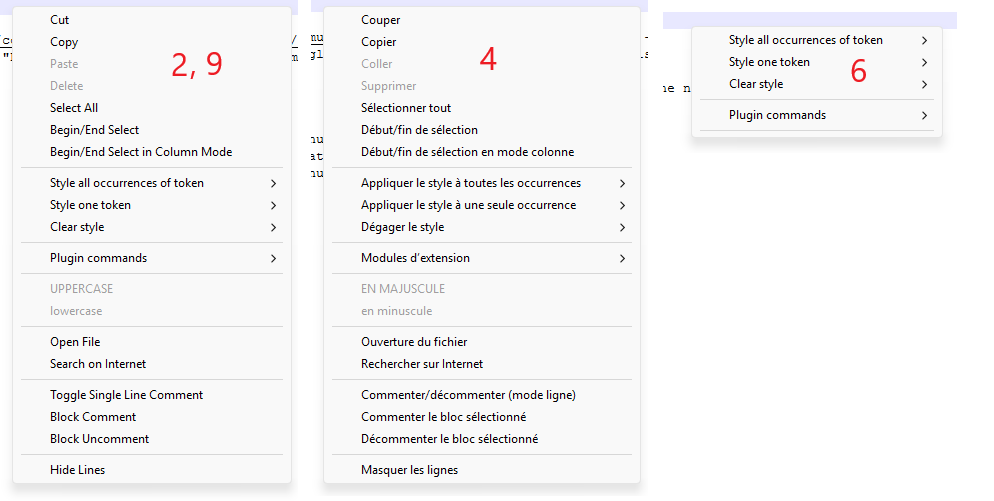Select Open File menu entry
The image size is (994, 501).
click(x=75, y=342)
